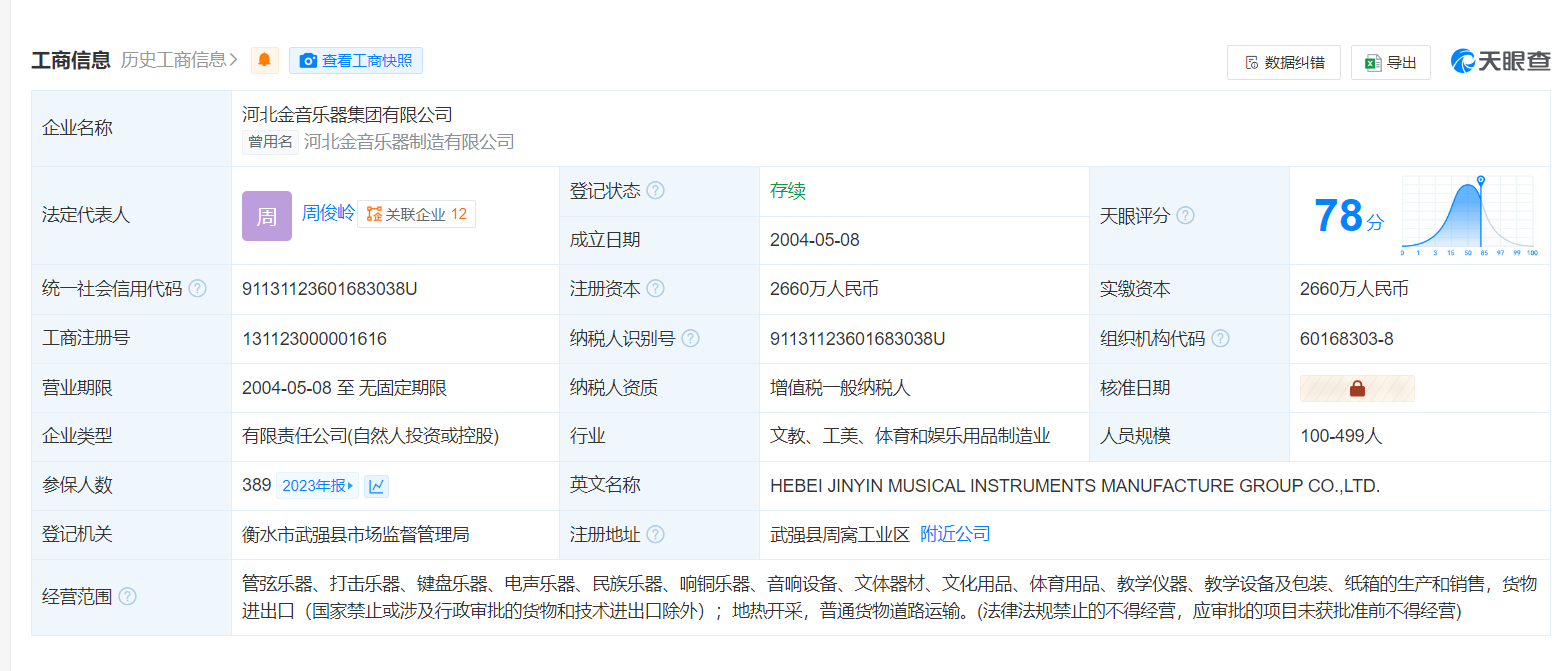Click the 企业类型 label cell

pyautogui.click(x=132, y=436)
